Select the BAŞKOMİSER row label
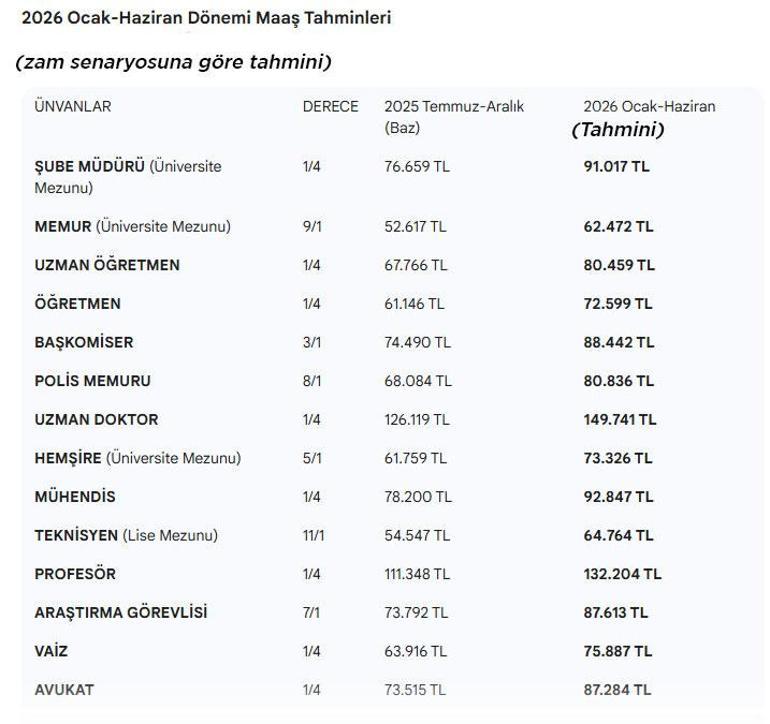Image resolution: width=770 pixels, height=724 pixels. point(84,342)
